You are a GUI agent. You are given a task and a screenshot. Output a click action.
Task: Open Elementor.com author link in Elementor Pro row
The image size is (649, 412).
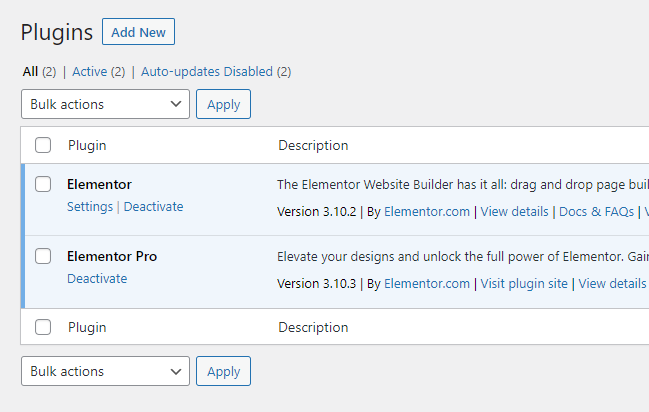tap(427, 284)
